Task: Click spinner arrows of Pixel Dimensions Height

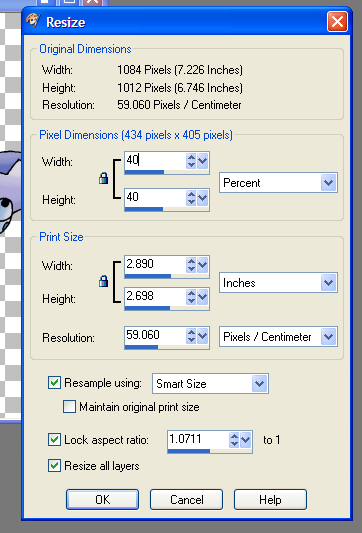Action: (x=191, y=198)
